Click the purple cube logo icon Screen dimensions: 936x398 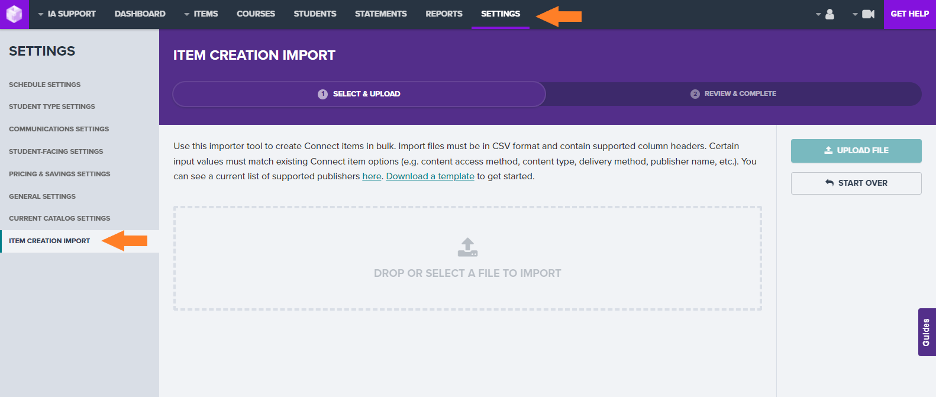(x=14, y=14)
